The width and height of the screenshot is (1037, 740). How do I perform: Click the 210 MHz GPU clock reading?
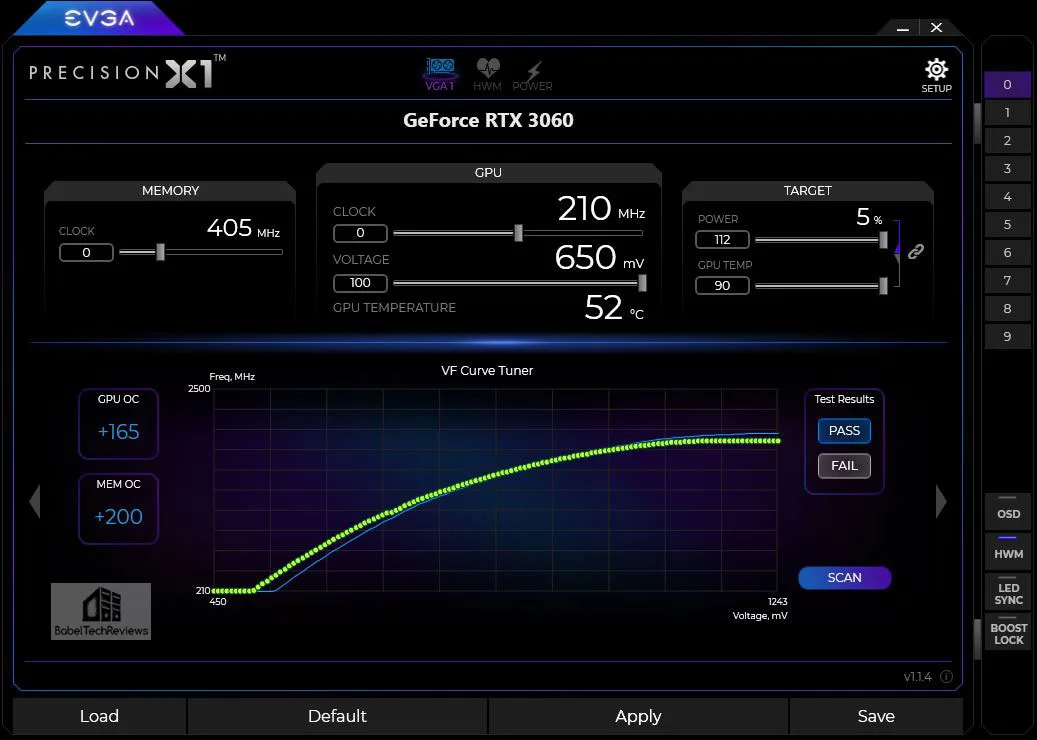point(601,209)
